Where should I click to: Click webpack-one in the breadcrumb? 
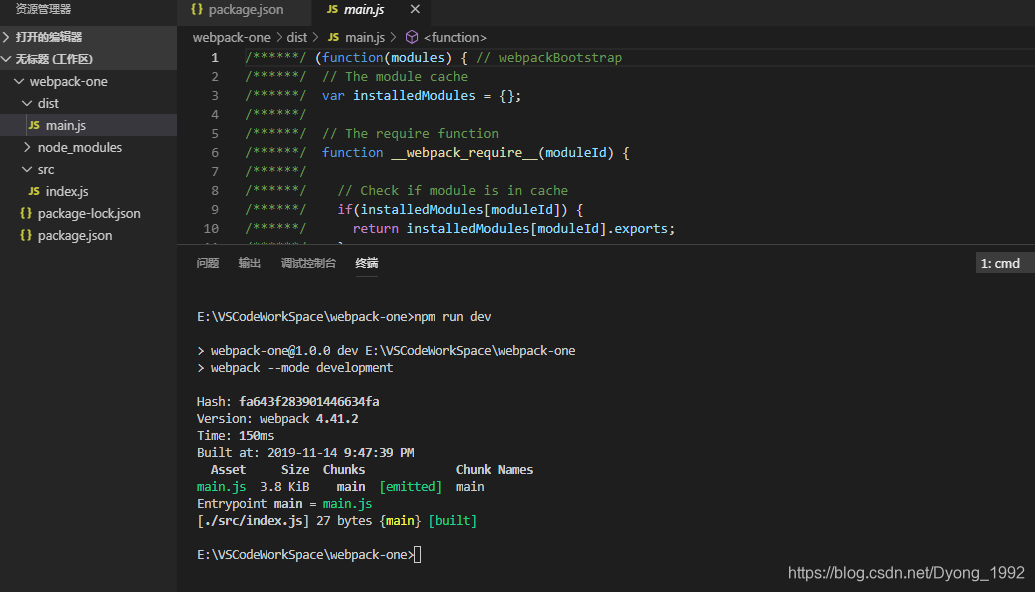(232, 37)
